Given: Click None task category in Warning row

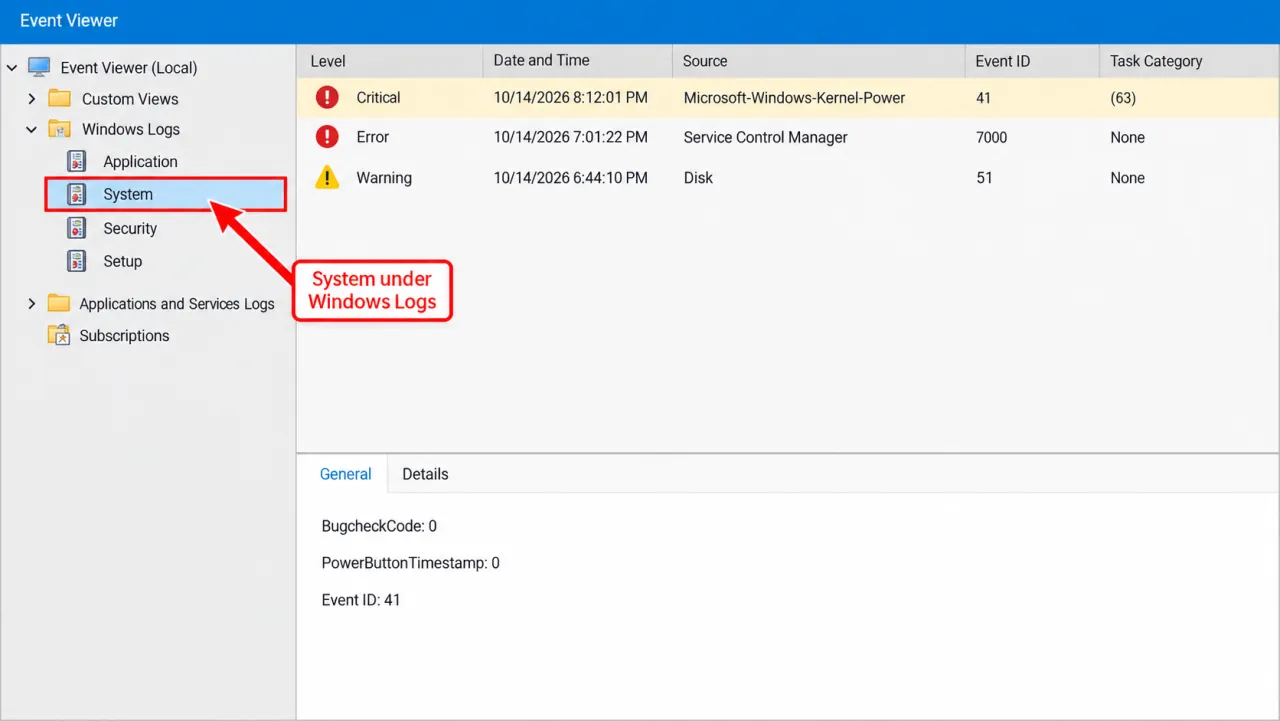Looking at the screenshot, I should click(x=1128, y=178).
